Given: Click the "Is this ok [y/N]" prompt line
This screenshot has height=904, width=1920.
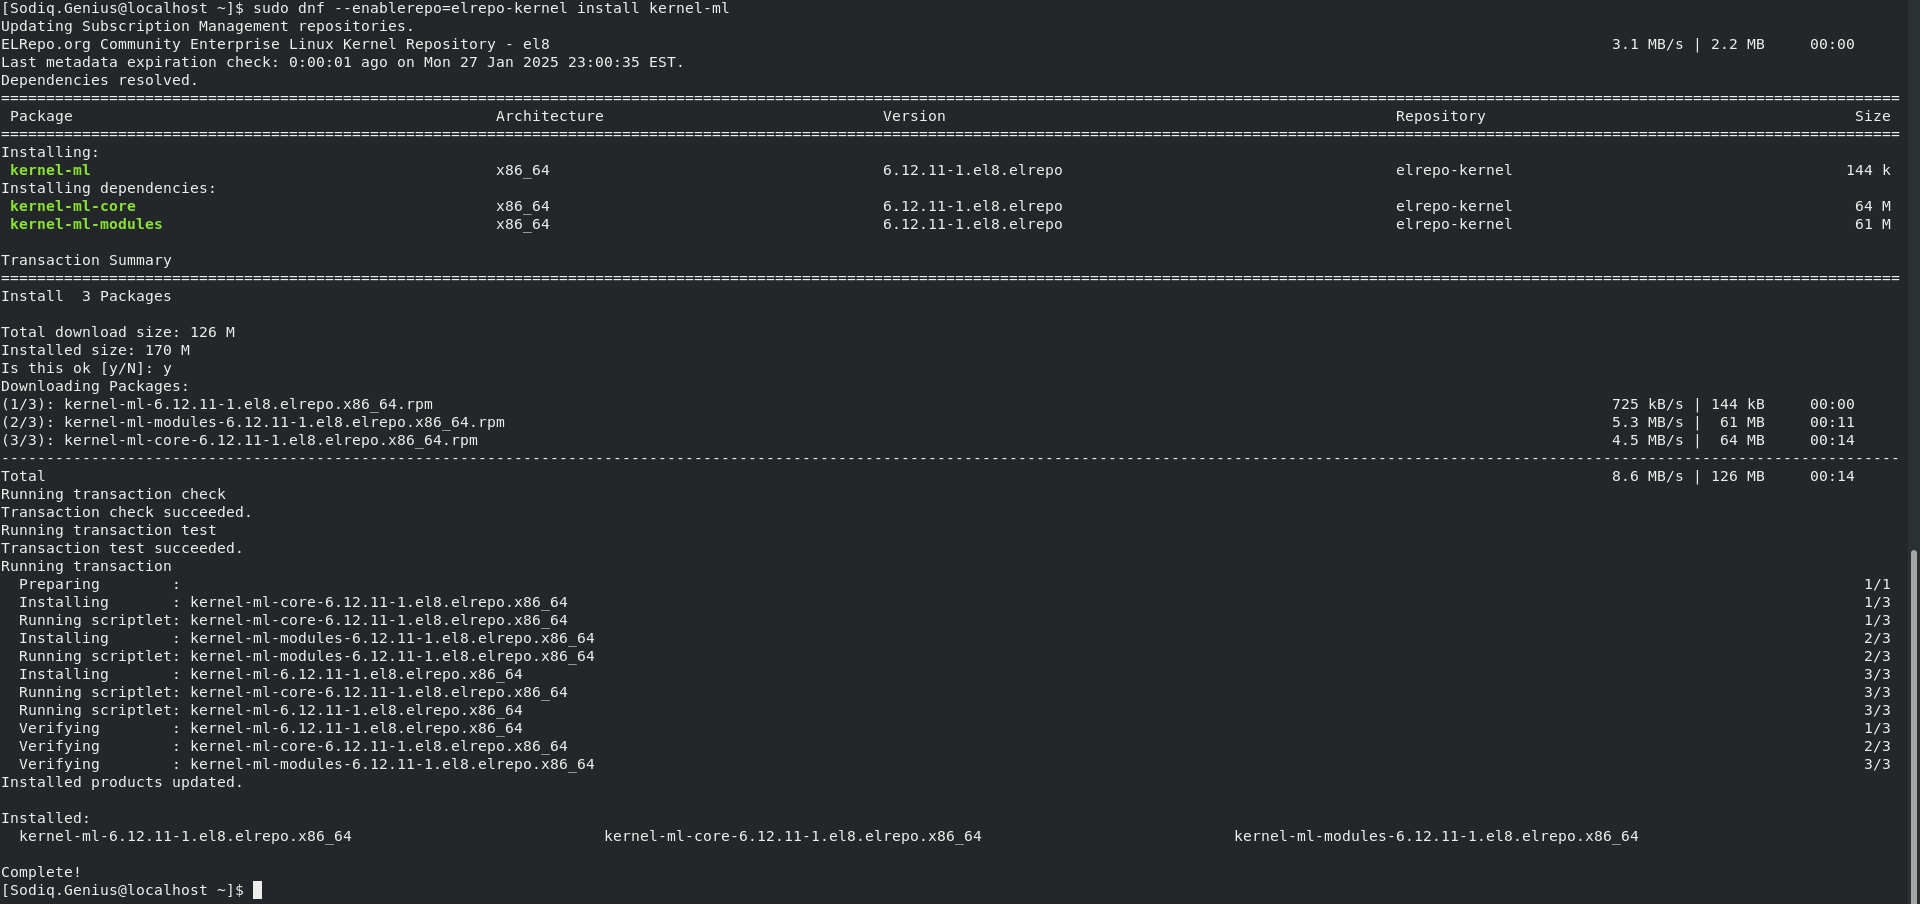Looking at the screenshot, I should click(86, 368).
